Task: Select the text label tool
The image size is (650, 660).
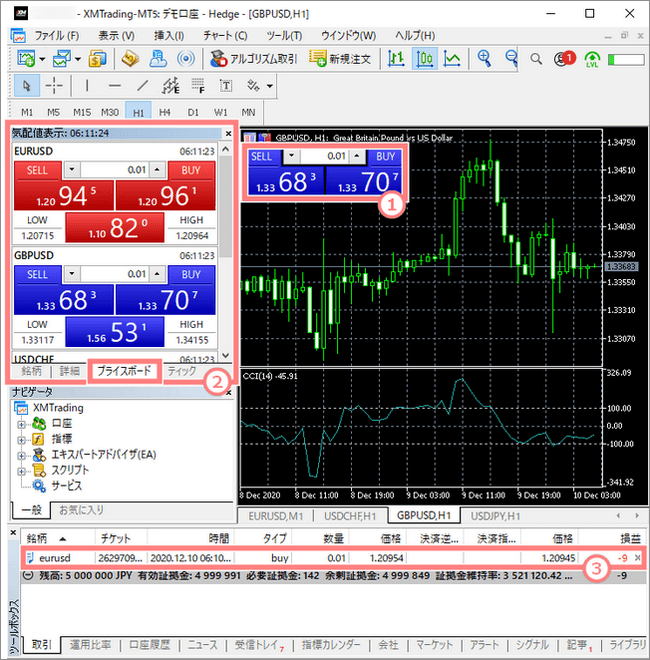Action: 226,86
